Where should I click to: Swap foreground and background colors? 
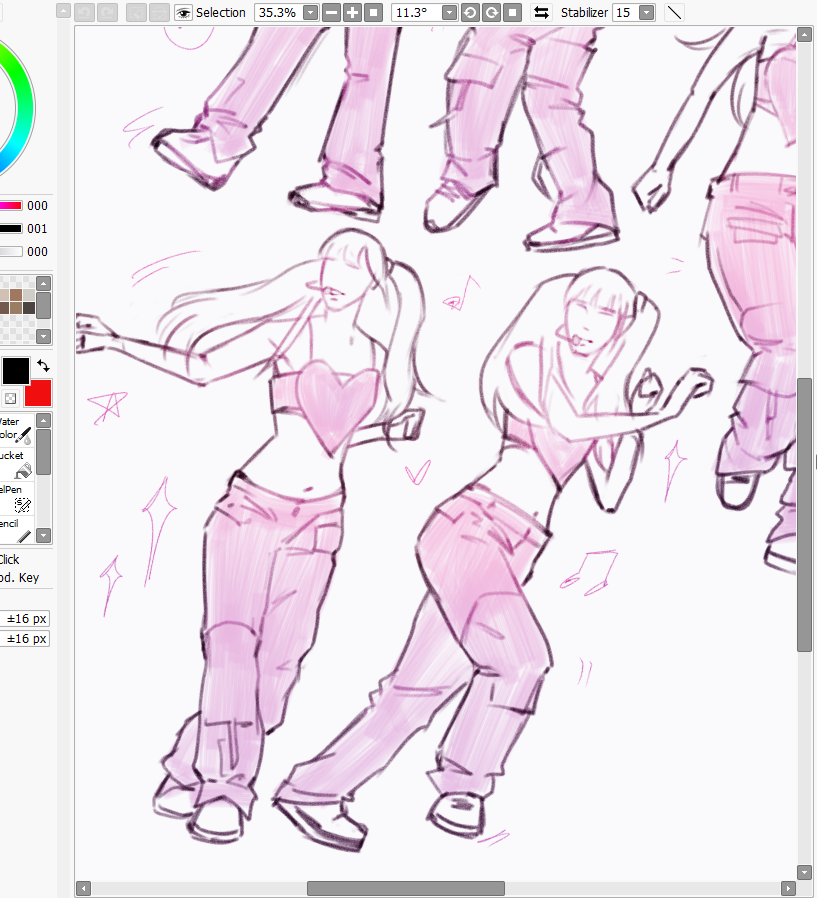43,364
